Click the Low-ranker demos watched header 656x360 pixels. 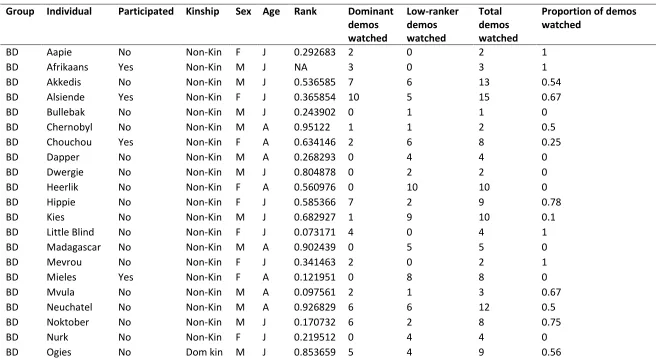pyautogui.click(x=433, y=25)
